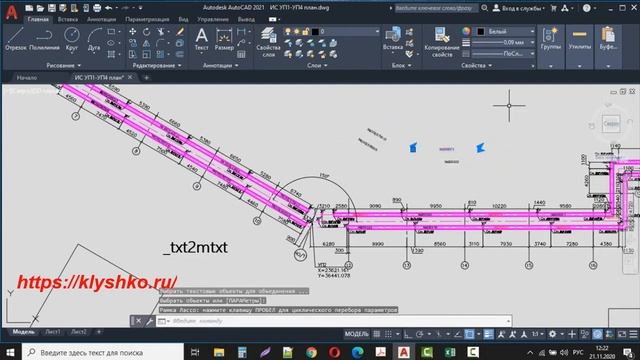
Task: Click the Move tool in Редактирование panel
Action: 133,31
